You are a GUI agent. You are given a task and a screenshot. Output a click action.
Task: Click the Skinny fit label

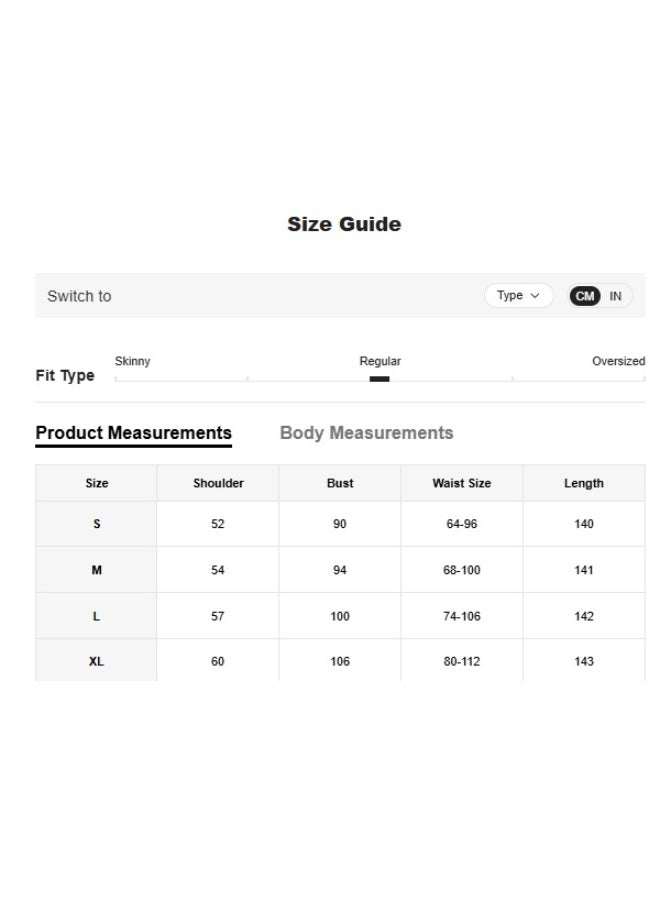point(132,361)
